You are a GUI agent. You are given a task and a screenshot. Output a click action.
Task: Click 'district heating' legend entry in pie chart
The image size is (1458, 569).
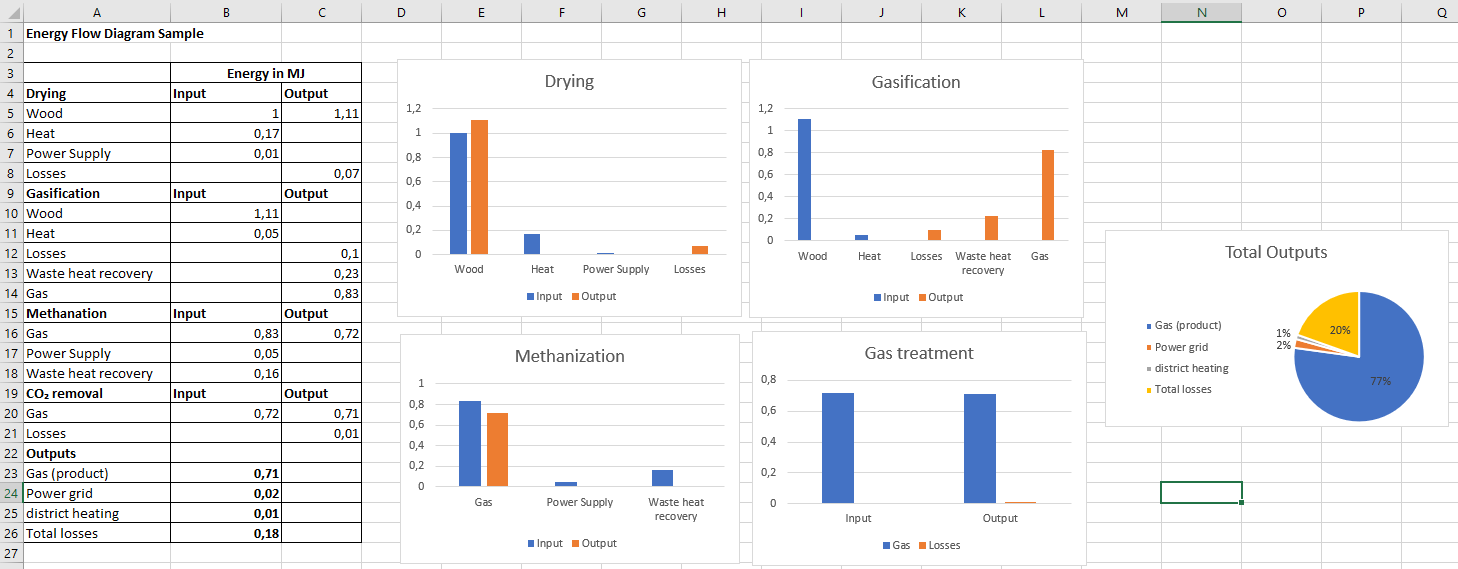point(1188,368)
